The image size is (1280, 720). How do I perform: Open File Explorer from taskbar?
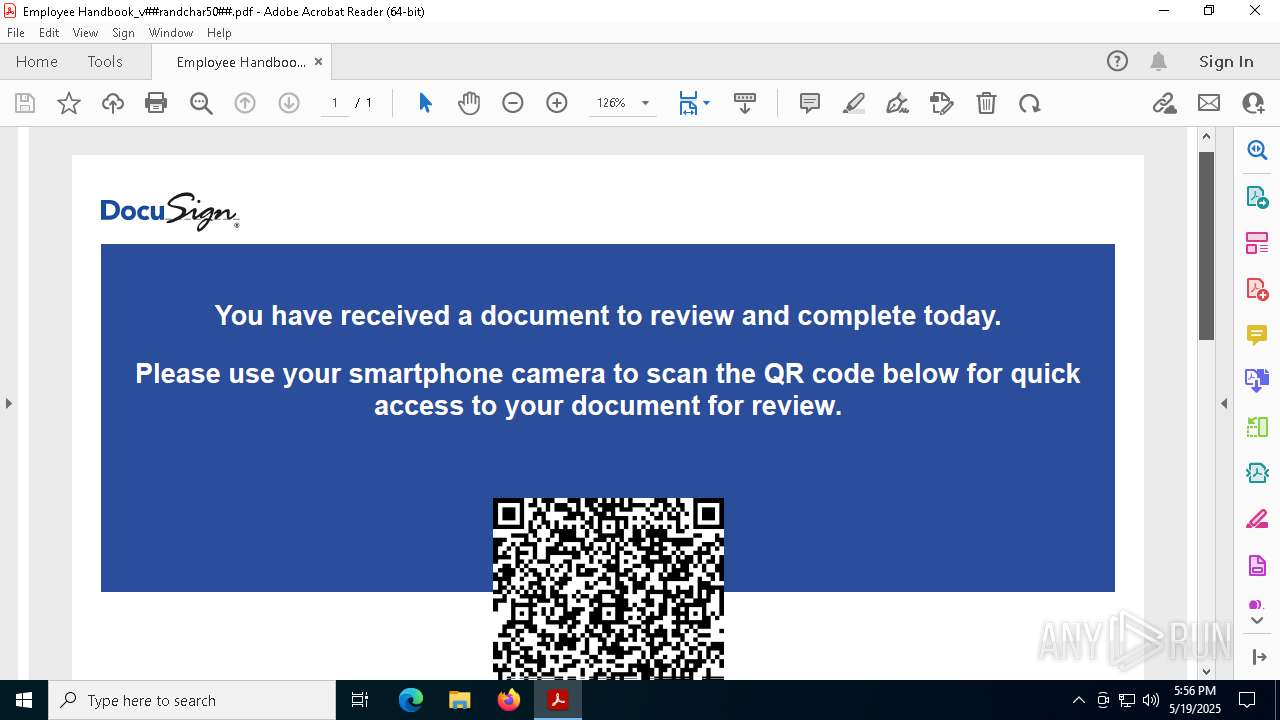pyautogui.click(x=459, y=700)
